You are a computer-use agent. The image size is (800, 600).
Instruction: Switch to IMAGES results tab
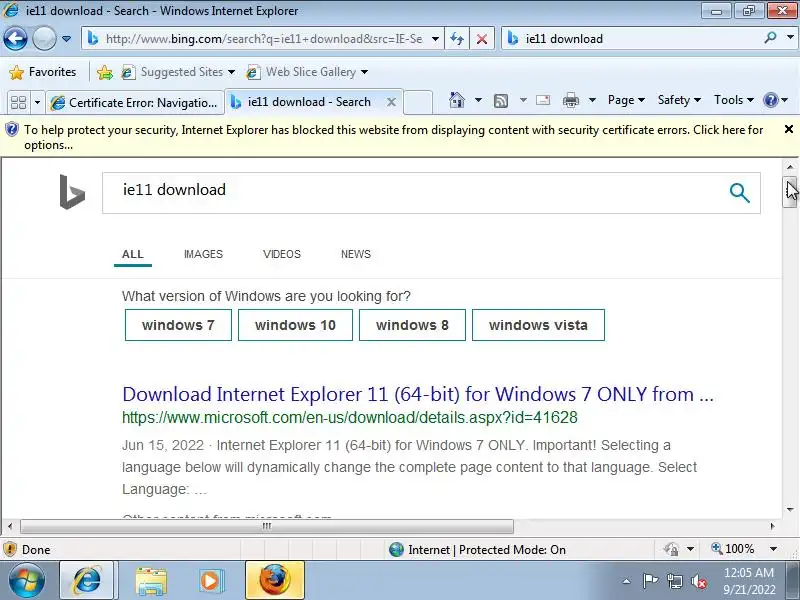tap(203, 254)
